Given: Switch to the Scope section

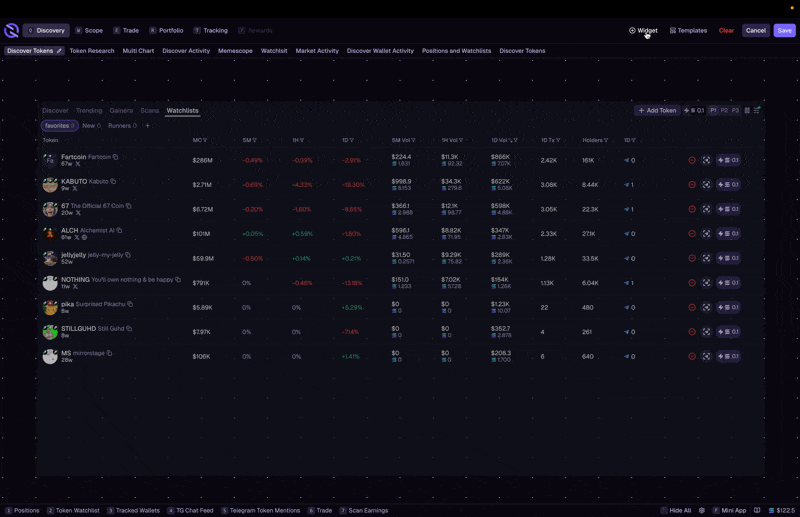Looking at the screenshot, I should pyautogui.click(x=89, y=31).
